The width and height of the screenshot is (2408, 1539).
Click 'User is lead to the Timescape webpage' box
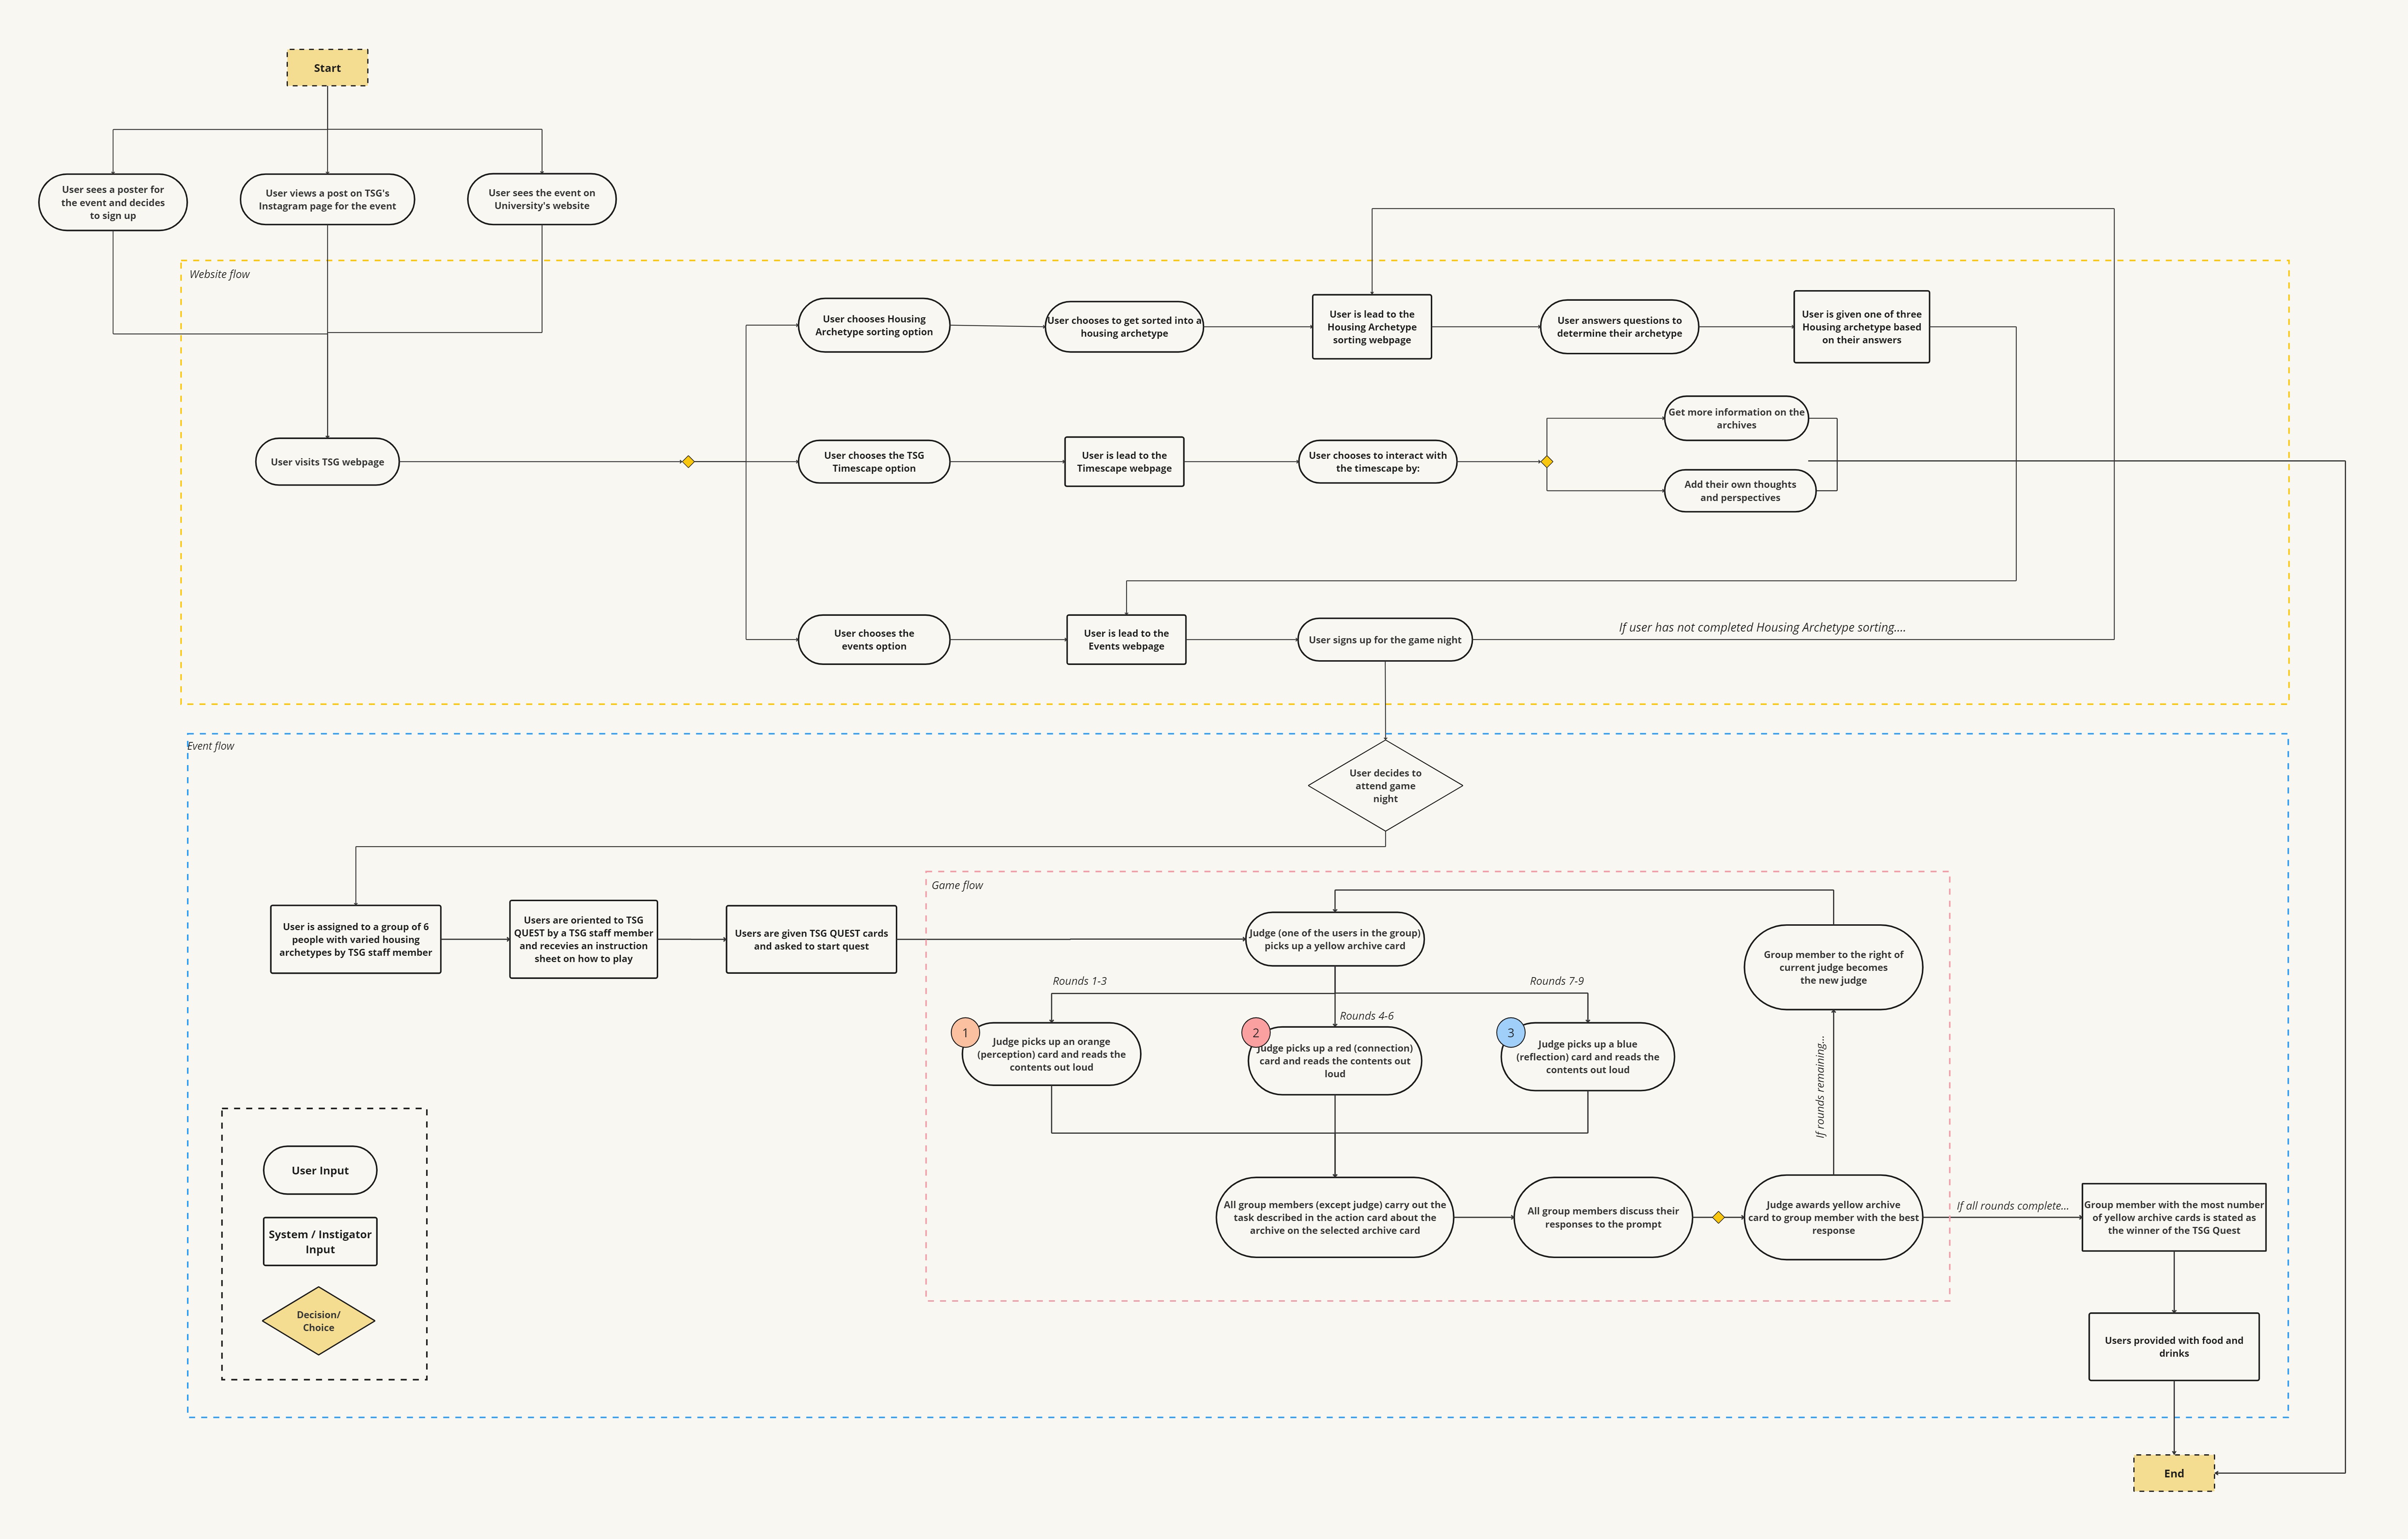(x=1124, y=462)
